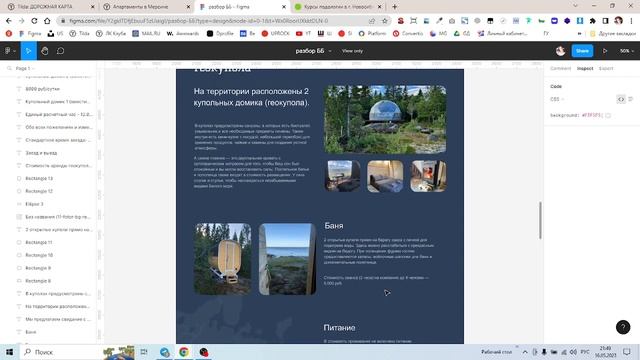
Task: Click the background color swatch in code
Action: [x=608, y=116]
